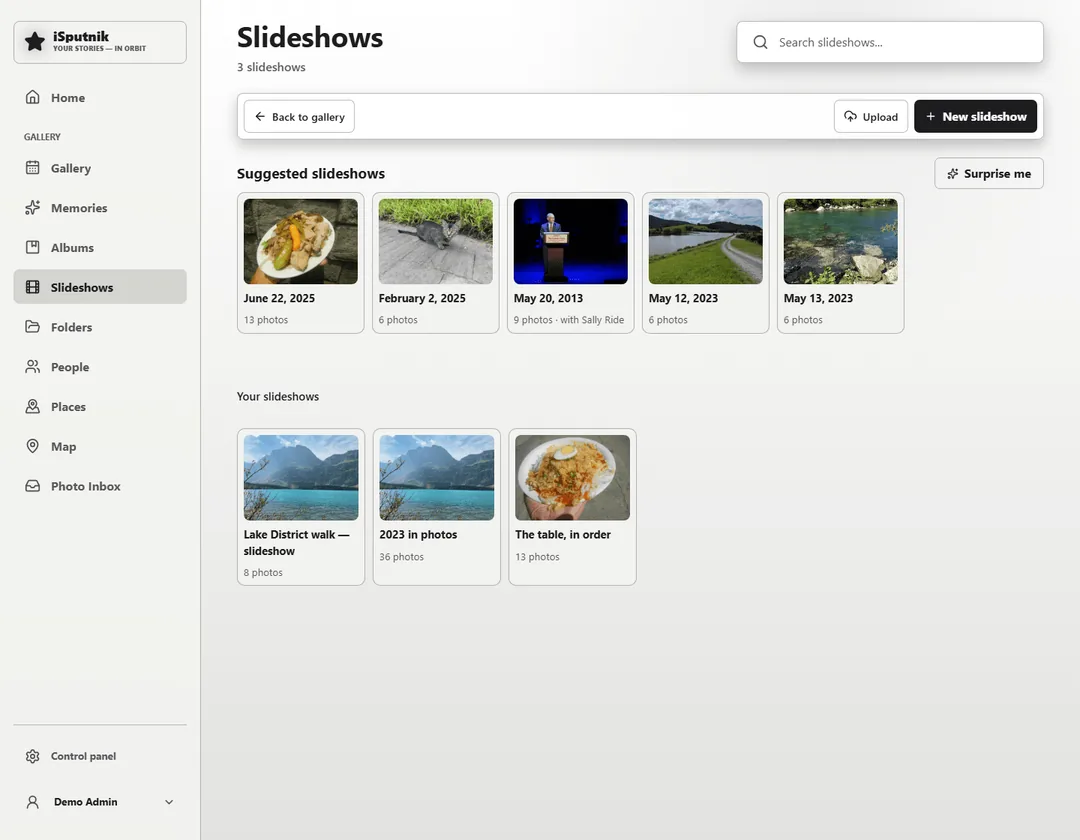Click the "8 photos" label
Image resolution: width=1080 pixels, height=840 pixels.
(x=263, y=572)
